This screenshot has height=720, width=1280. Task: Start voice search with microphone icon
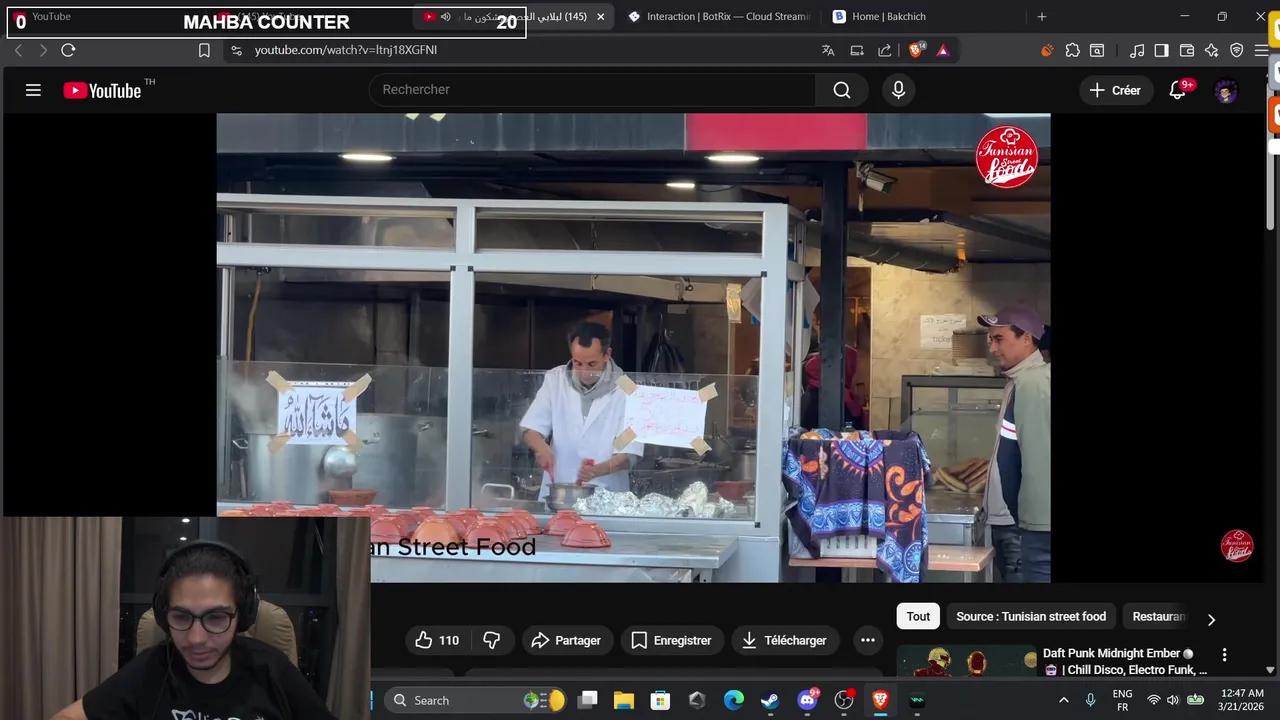[898, 90]
